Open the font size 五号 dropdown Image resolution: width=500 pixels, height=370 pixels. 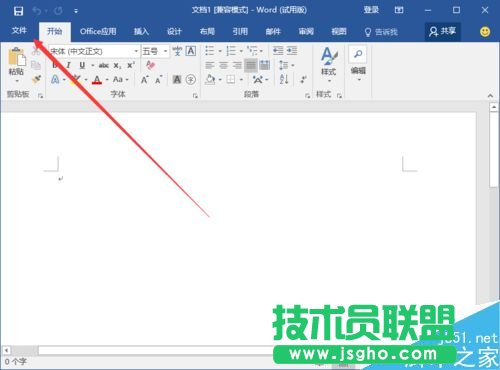[165, 51]
